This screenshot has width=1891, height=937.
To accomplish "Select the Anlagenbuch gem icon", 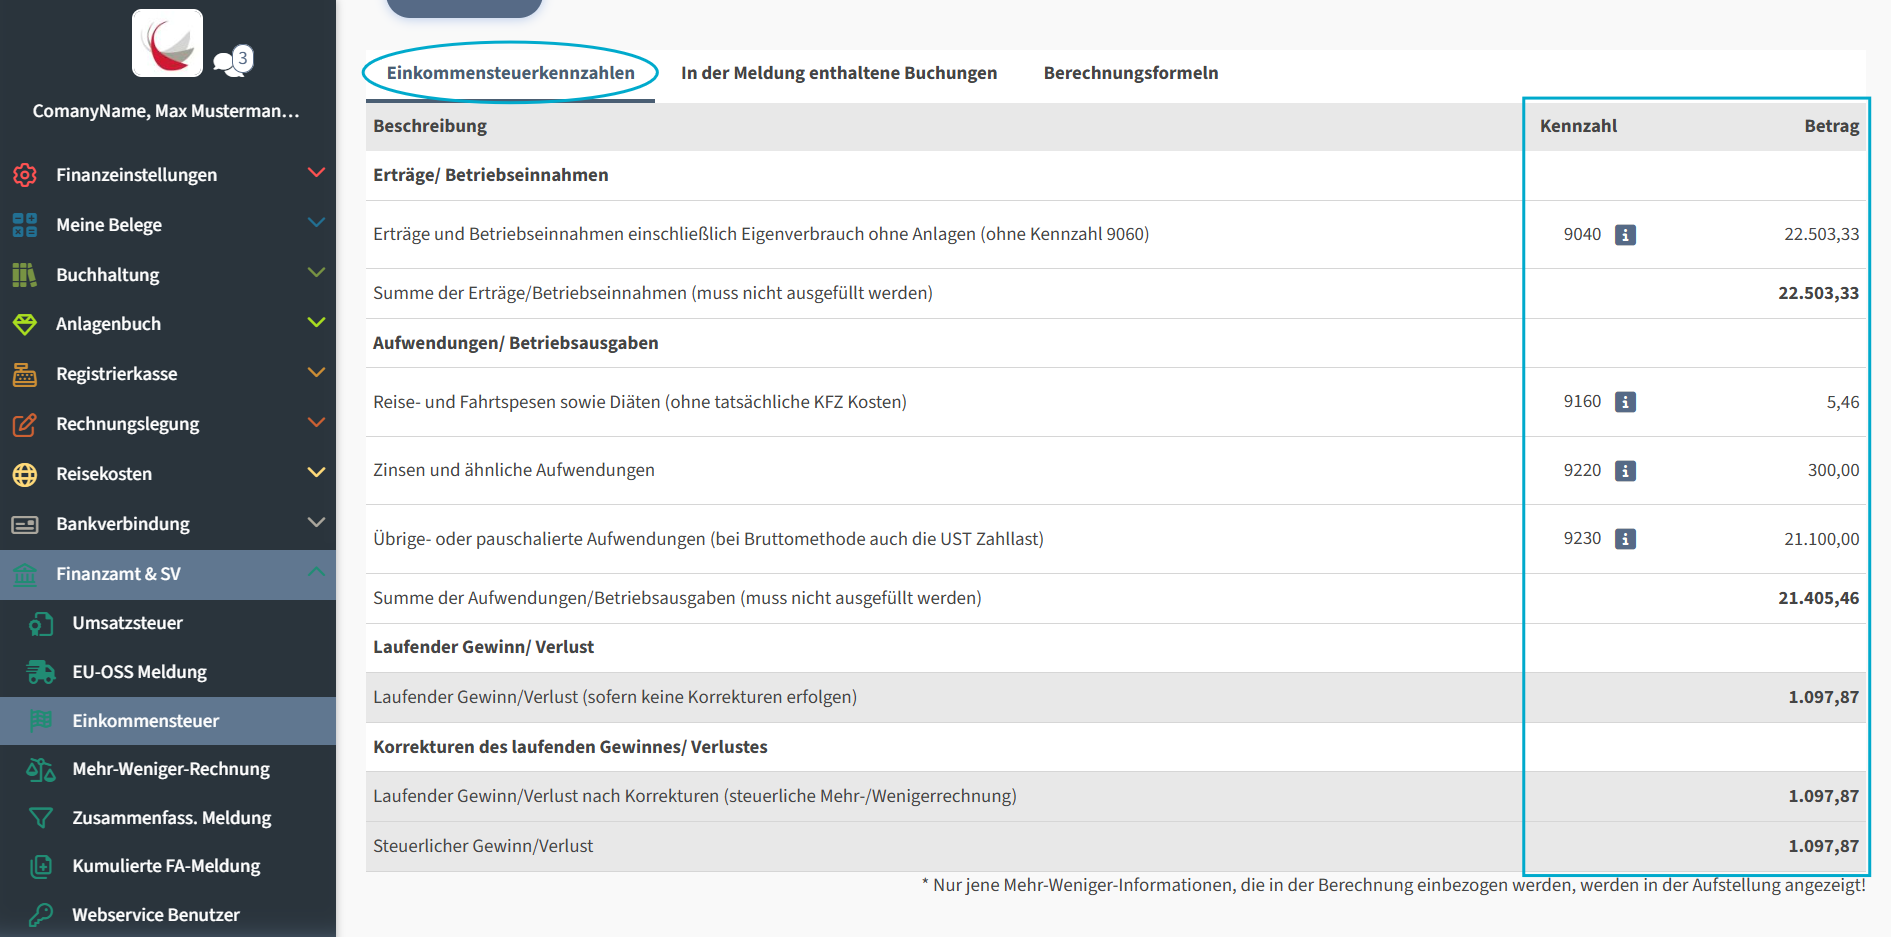I will tap(25, 324).
